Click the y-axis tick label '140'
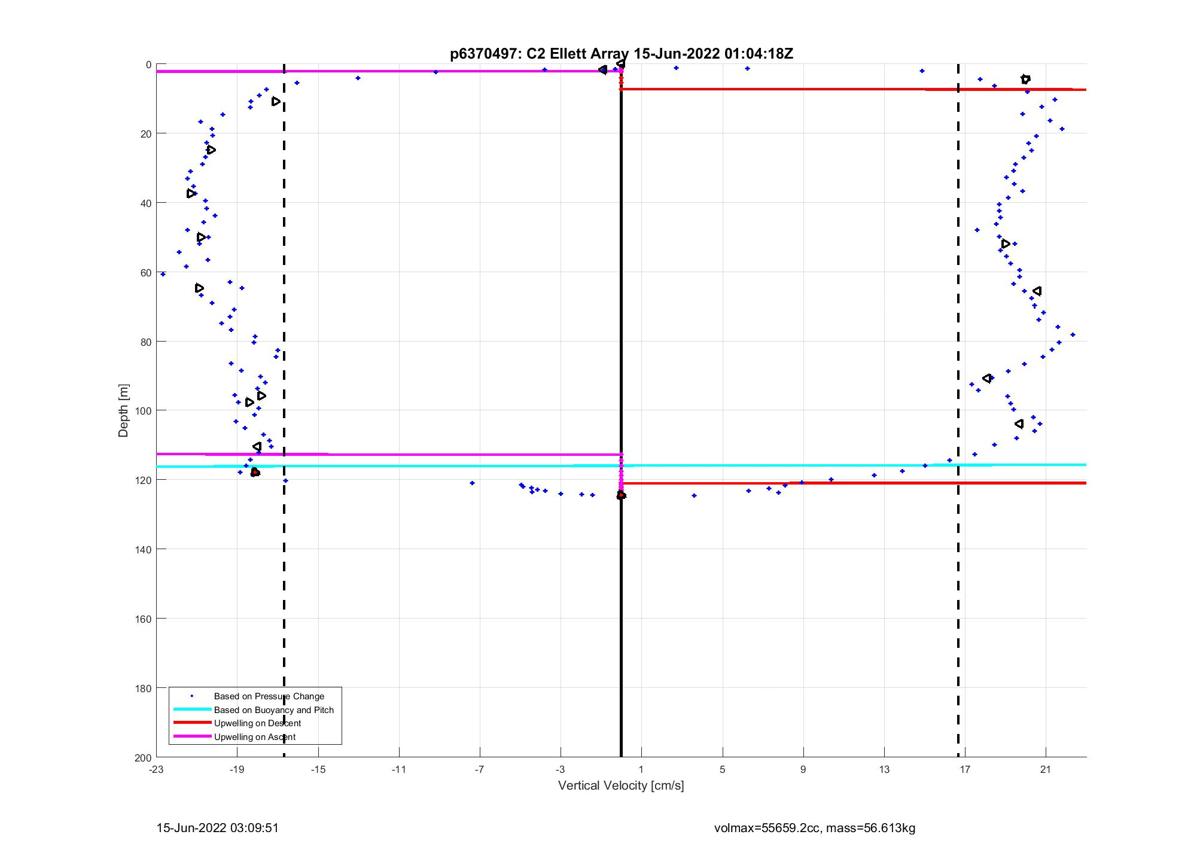 pyautogui.click(x=142, y=549)
